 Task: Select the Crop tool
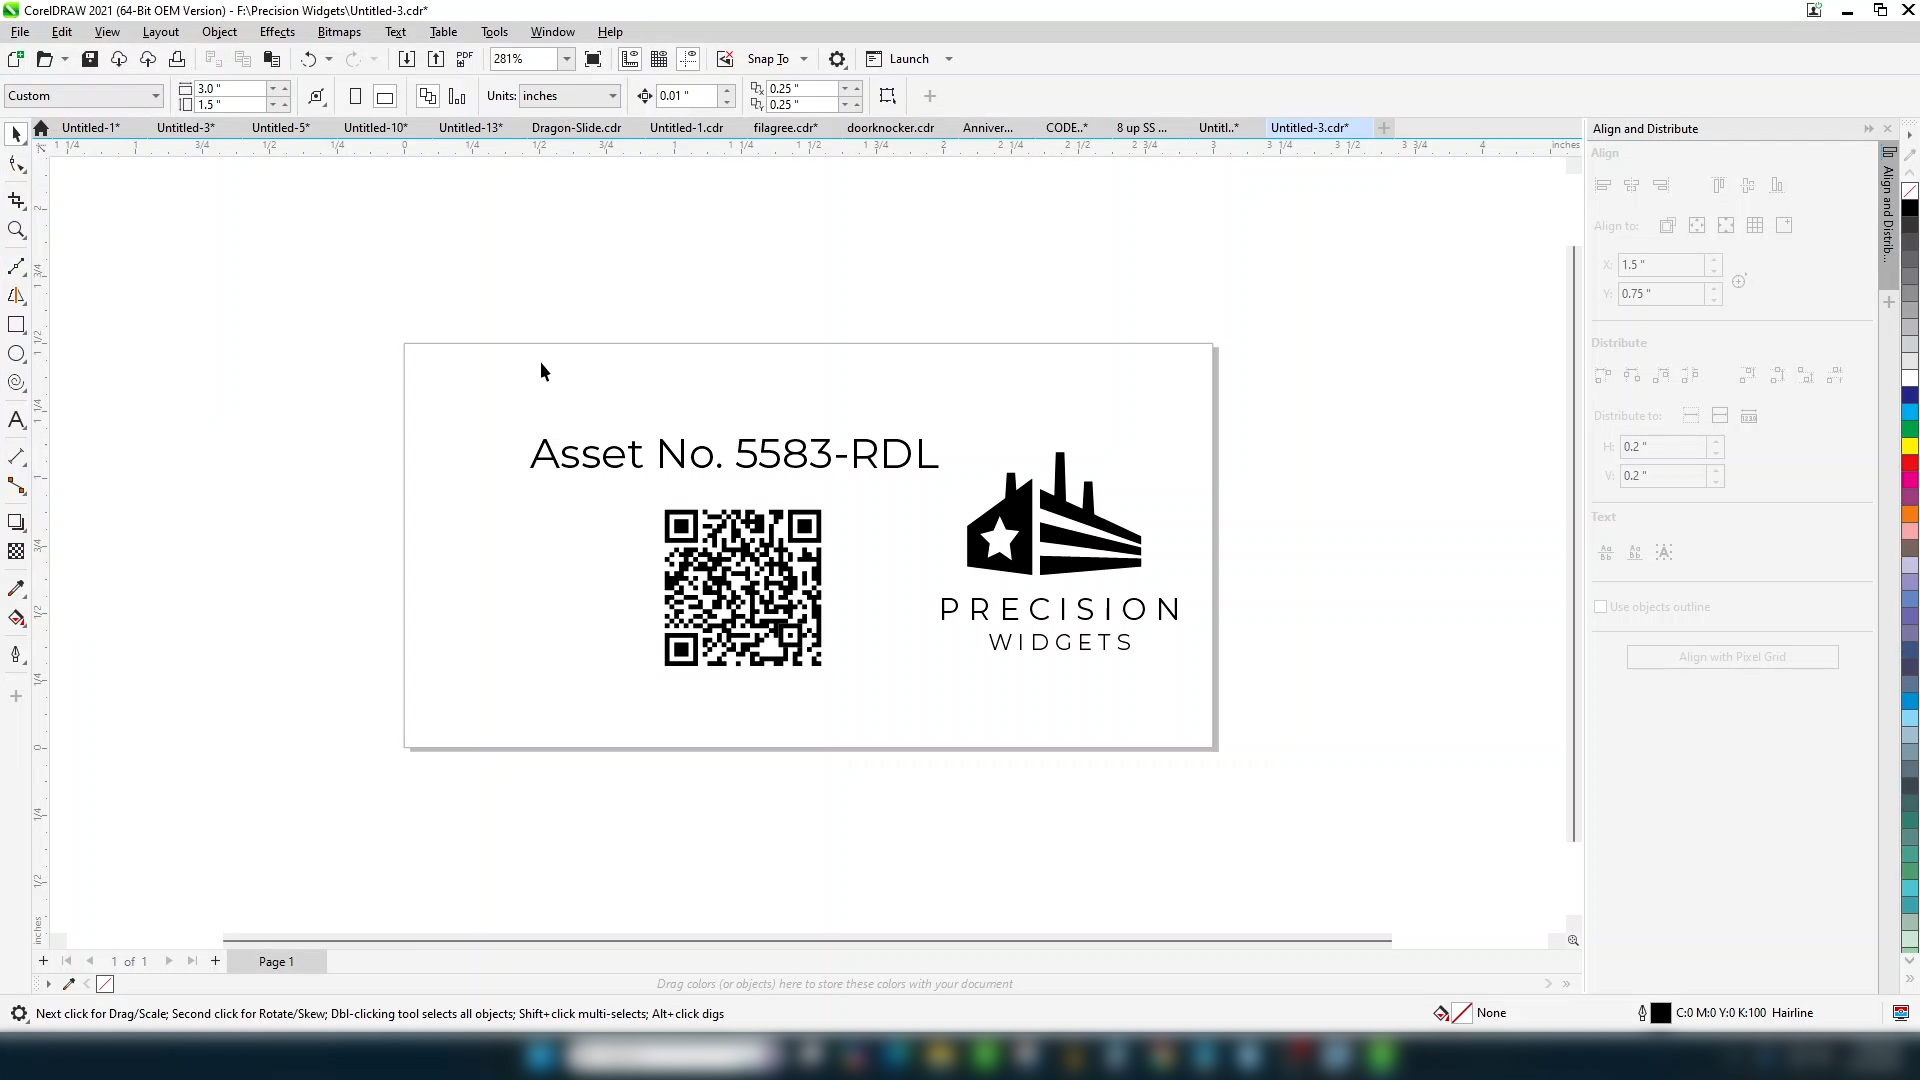pos(16,201)
